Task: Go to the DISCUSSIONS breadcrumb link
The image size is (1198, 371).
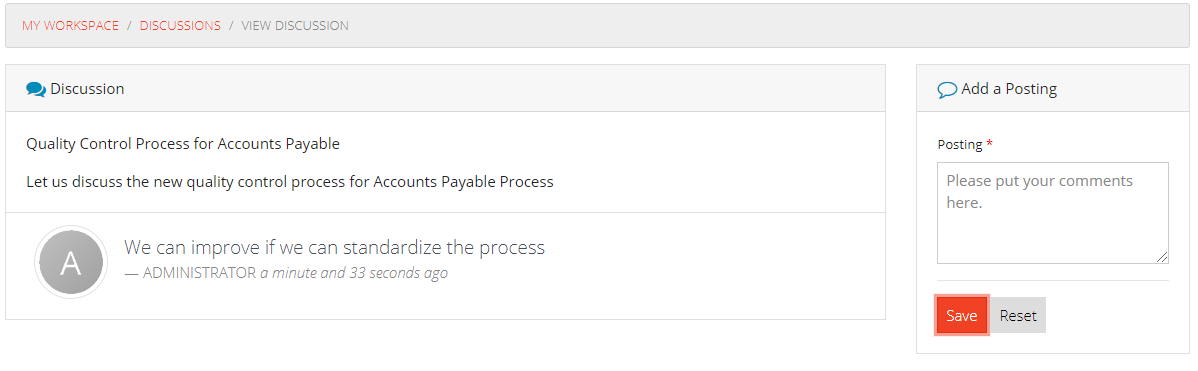Action: coord(180,25)
